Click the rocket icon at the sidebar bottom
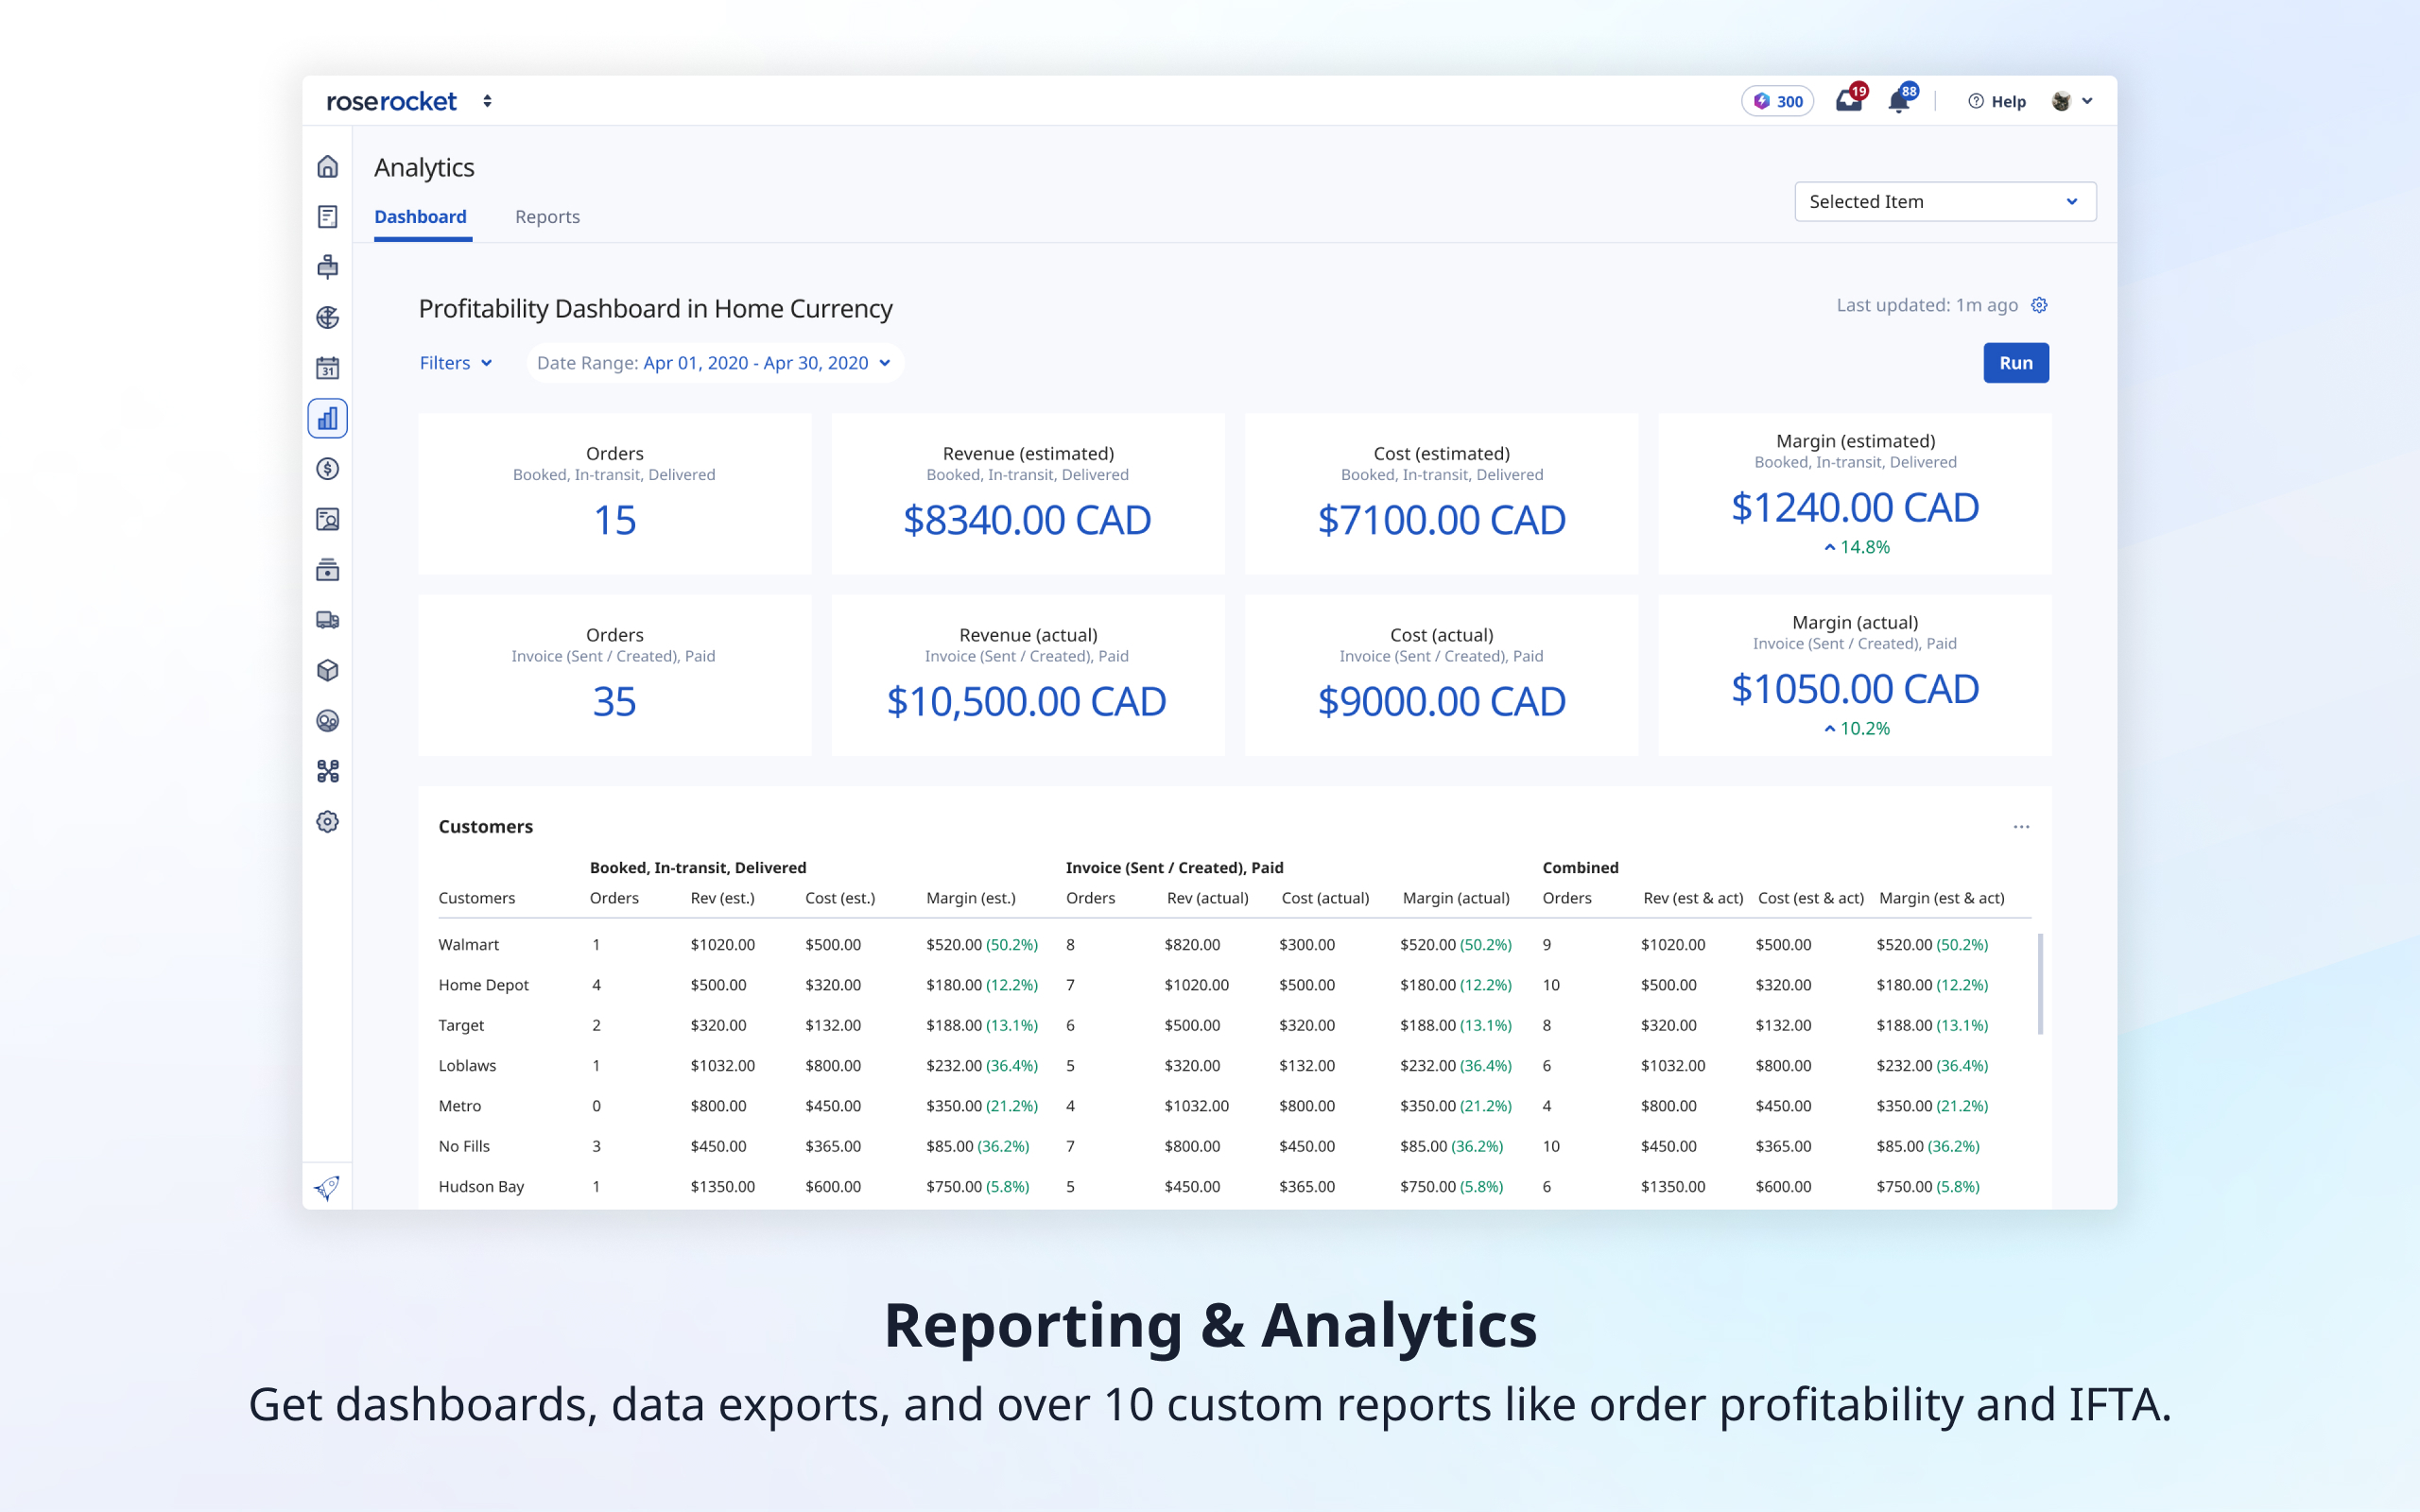2420x1512 pixels. 327,1187
